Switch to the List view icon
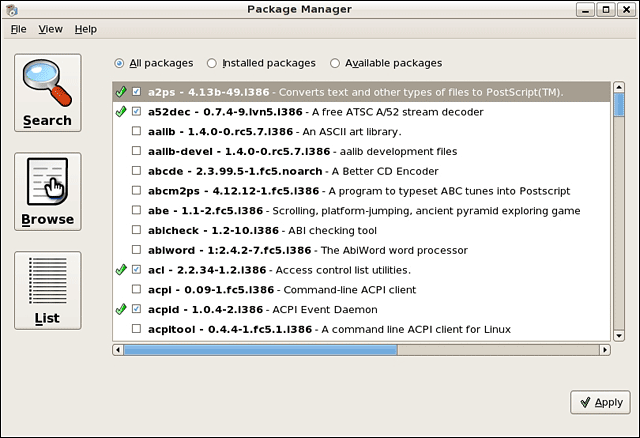The width and height of the screenshot is (640, 438). tap(48, 290)
